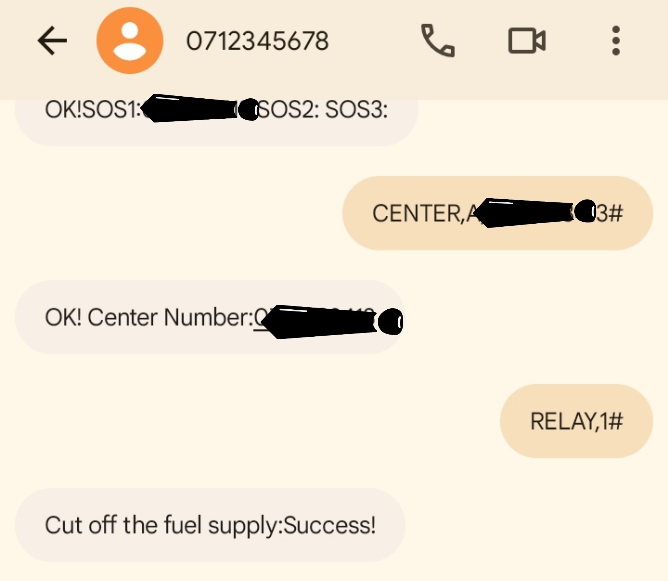Open the three-dot more options menu

[615, 40]
